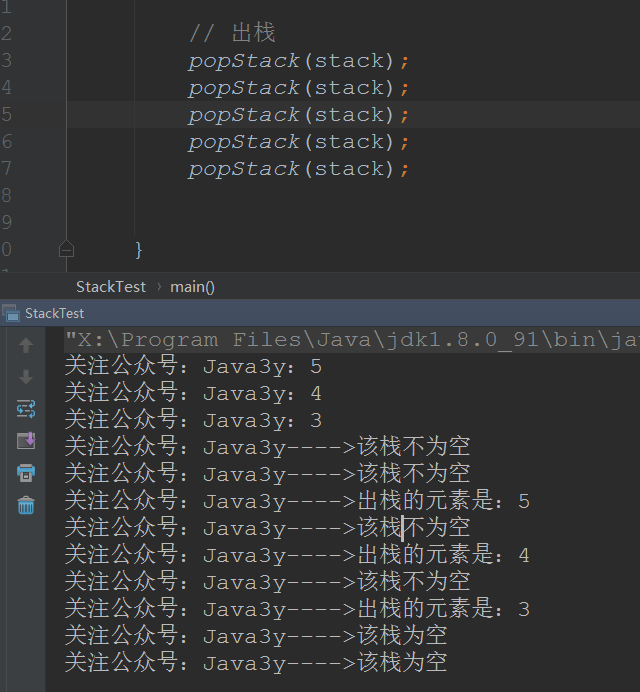Click the down stack trace arrow icon
The width and height of the screenshot is (640, 692).
(x=26, y=377)
